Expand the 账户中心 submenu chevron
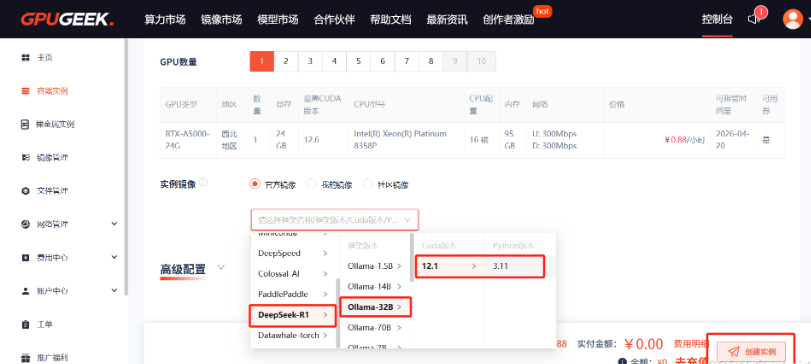811x364 pixels. [x=114, y=291]
